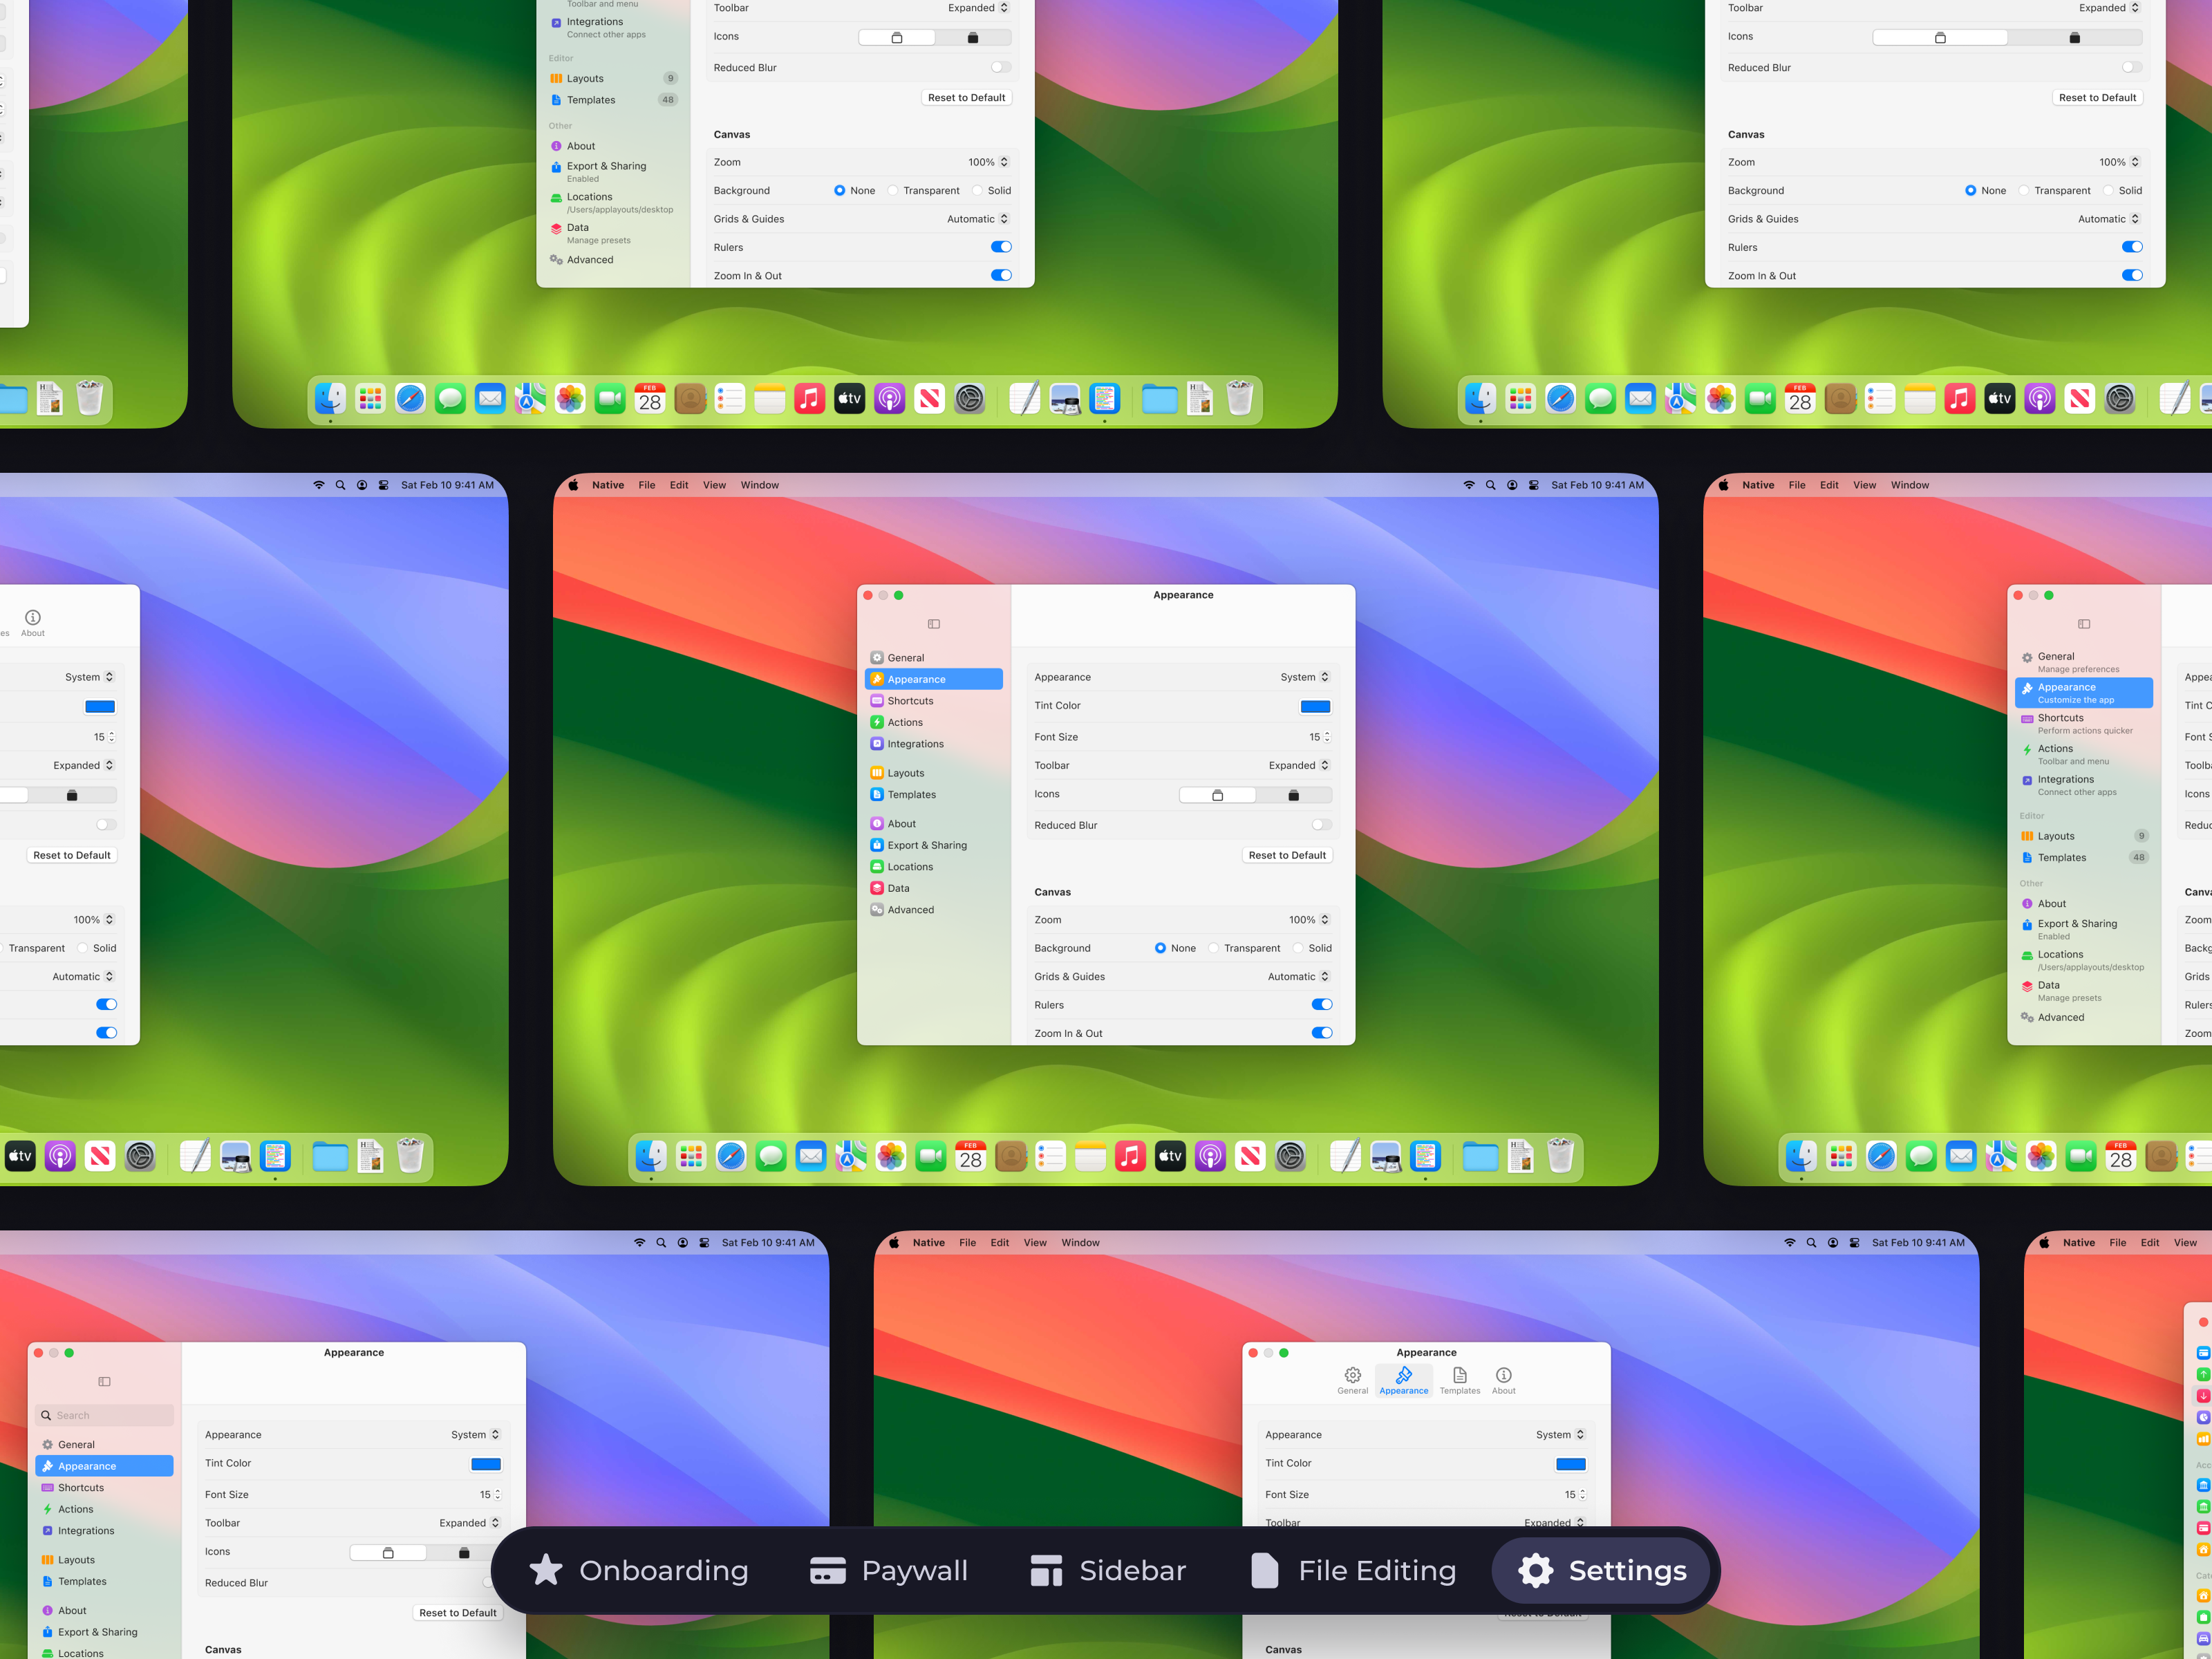This screenshot has height=1659, width=2212.
Task: Select General in center window's sidebar
Action: [x=933, y=657]
